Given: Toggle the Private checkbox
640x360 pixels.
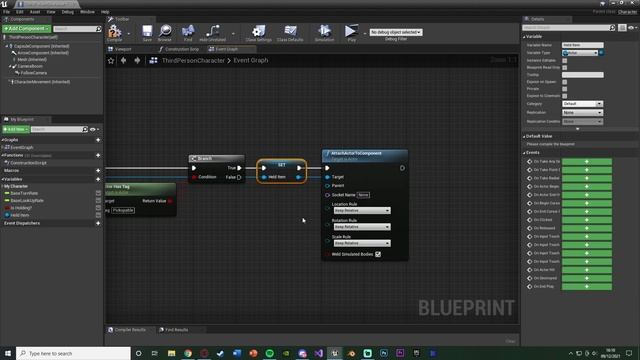Looking at the screenshot, I should coord(564,89).
